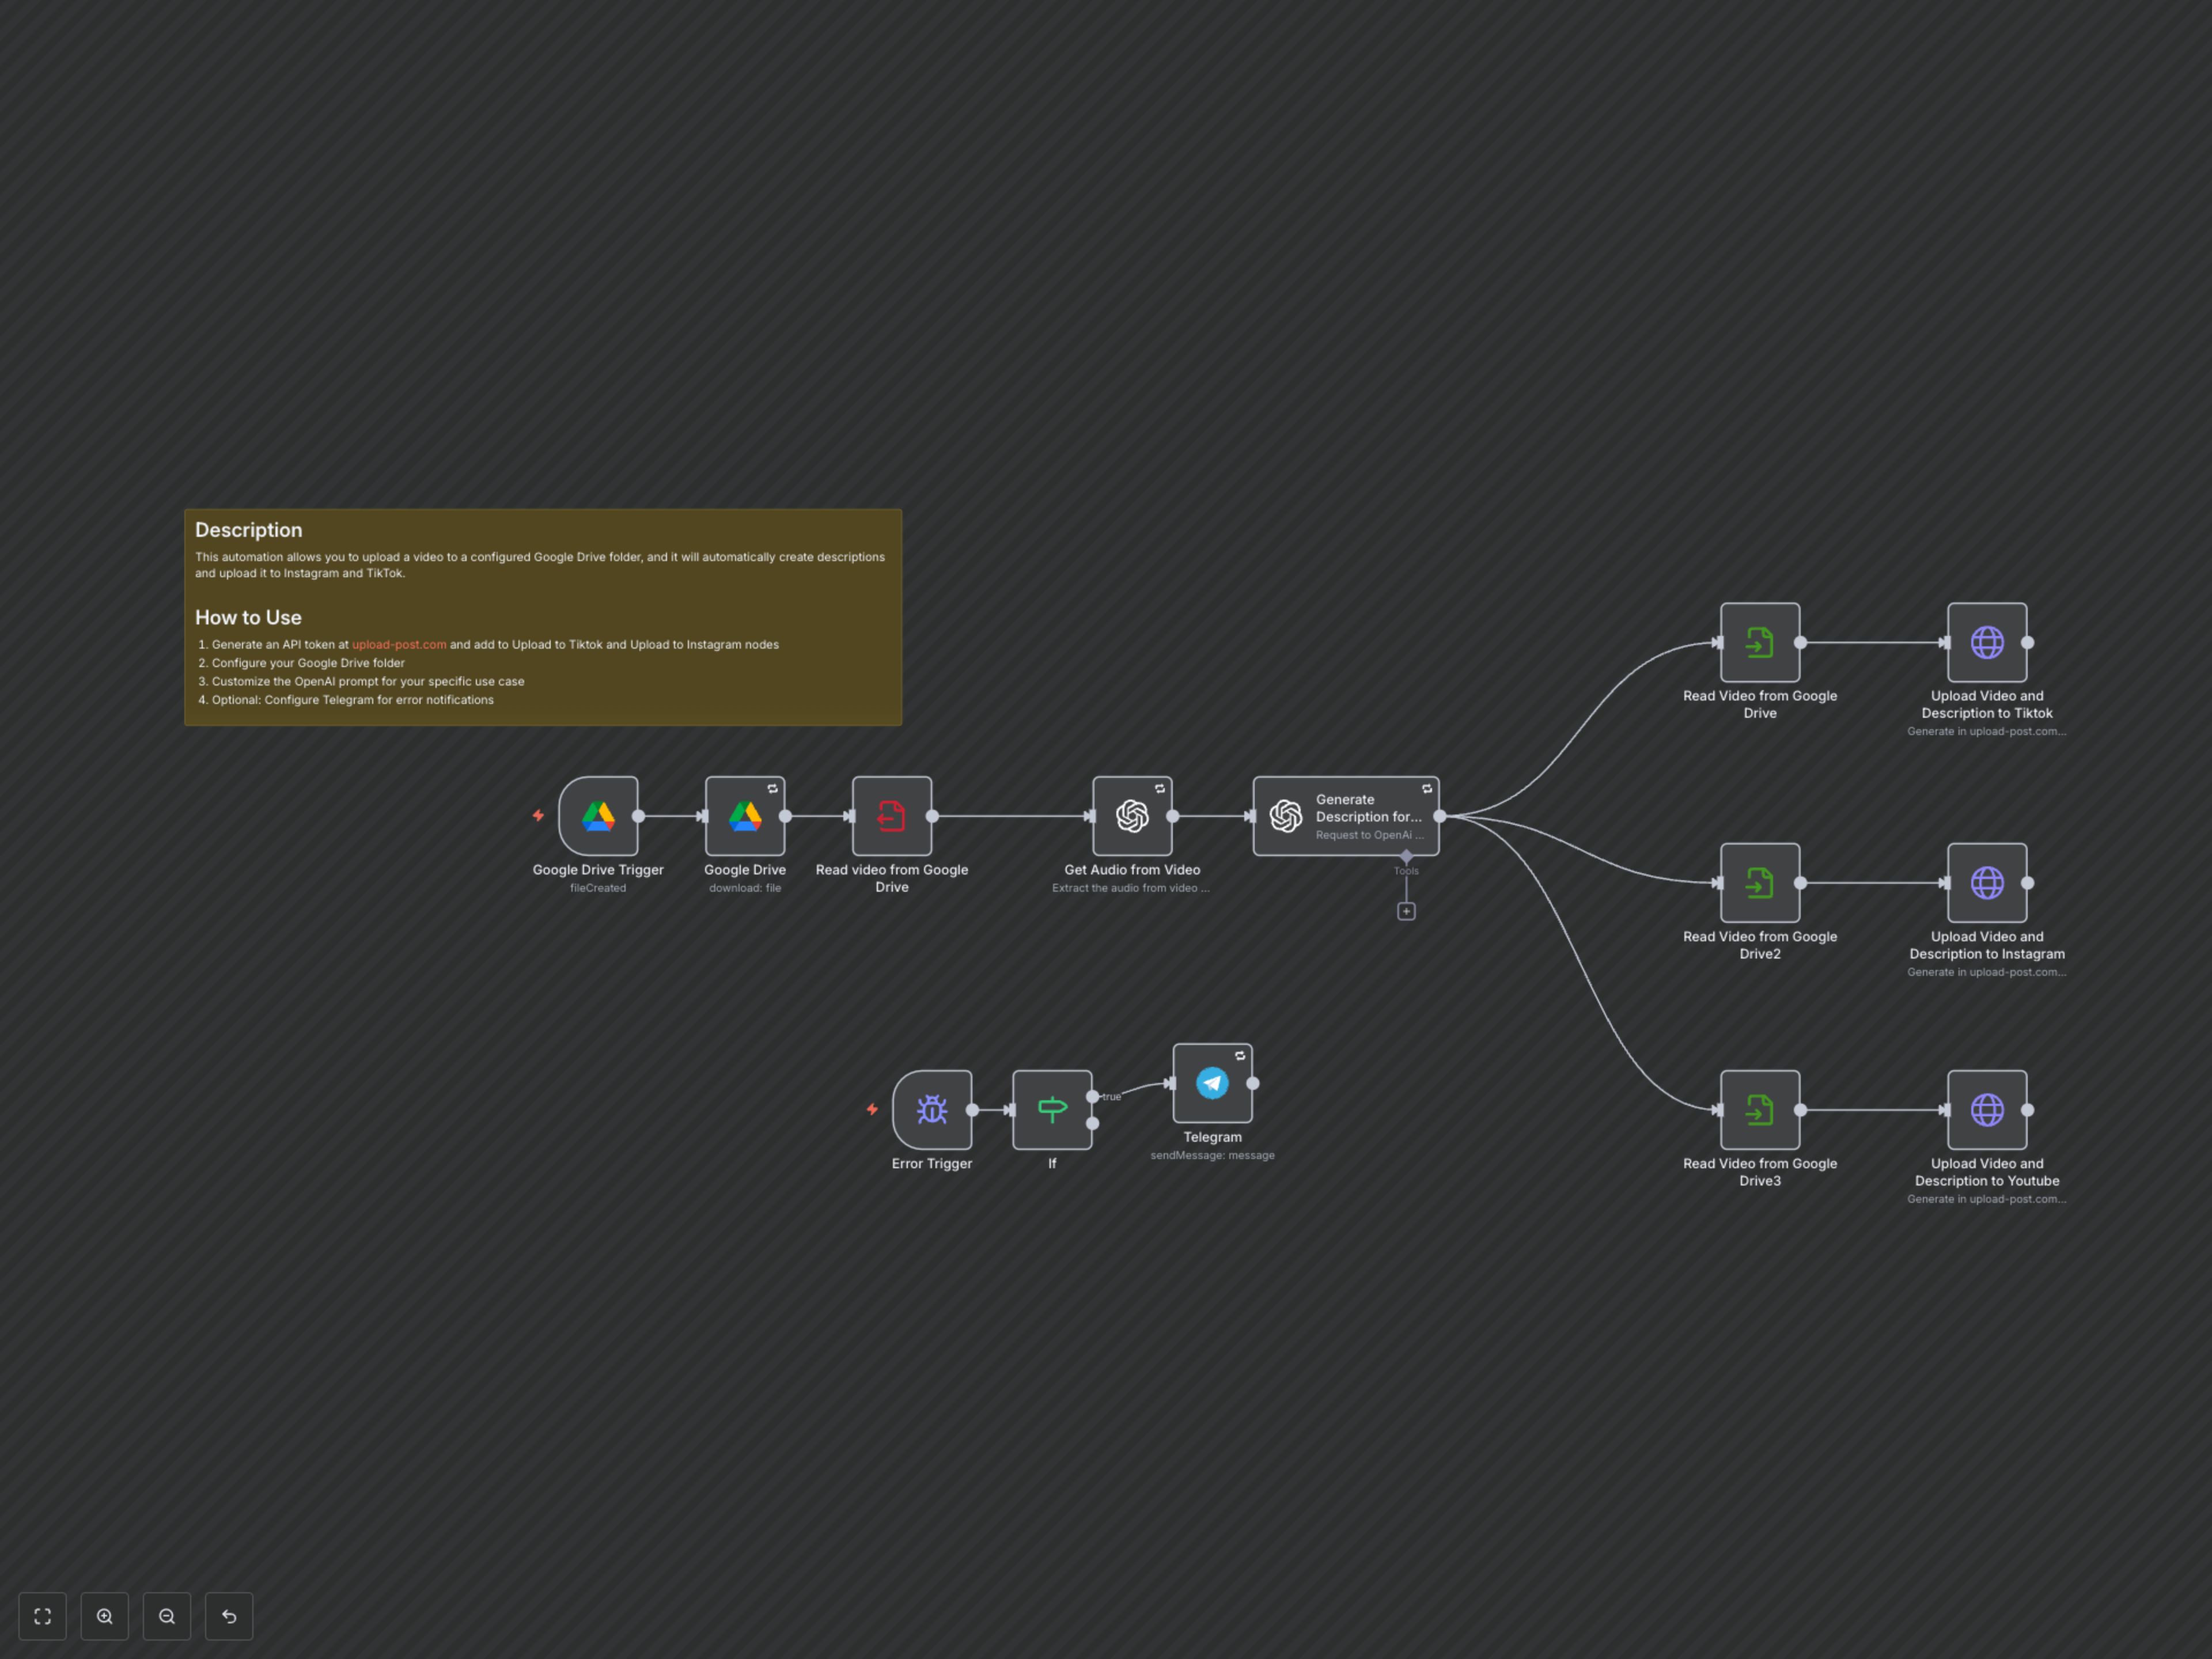Click the Read Video from Google Drive3 label
The width and height of the screenshot is (2212, 1659).
[x=1760, y=1172]
